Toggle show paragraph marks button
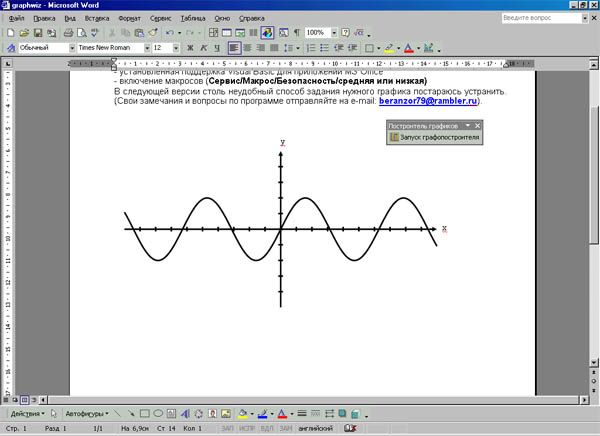 (297, 33)
